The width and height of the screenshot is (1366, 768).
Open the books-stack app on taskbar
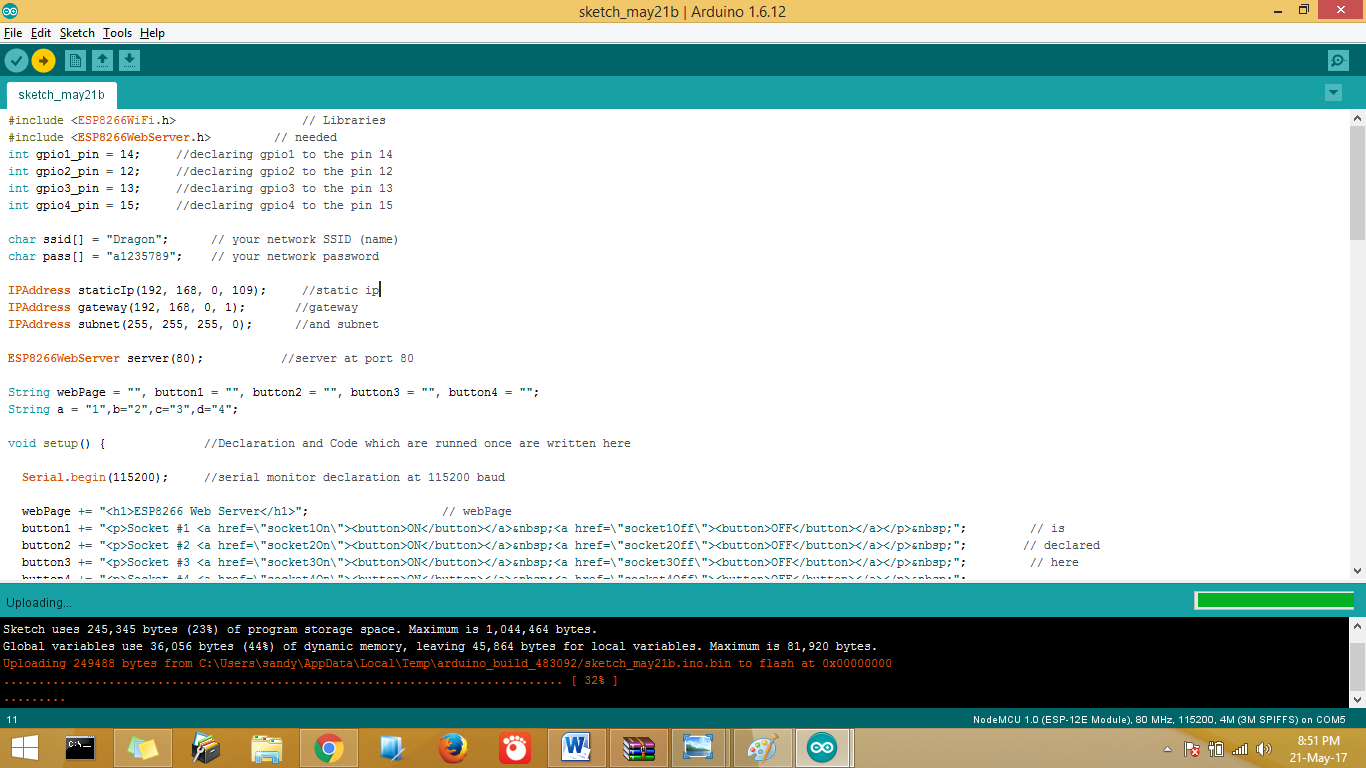(205, 748)
